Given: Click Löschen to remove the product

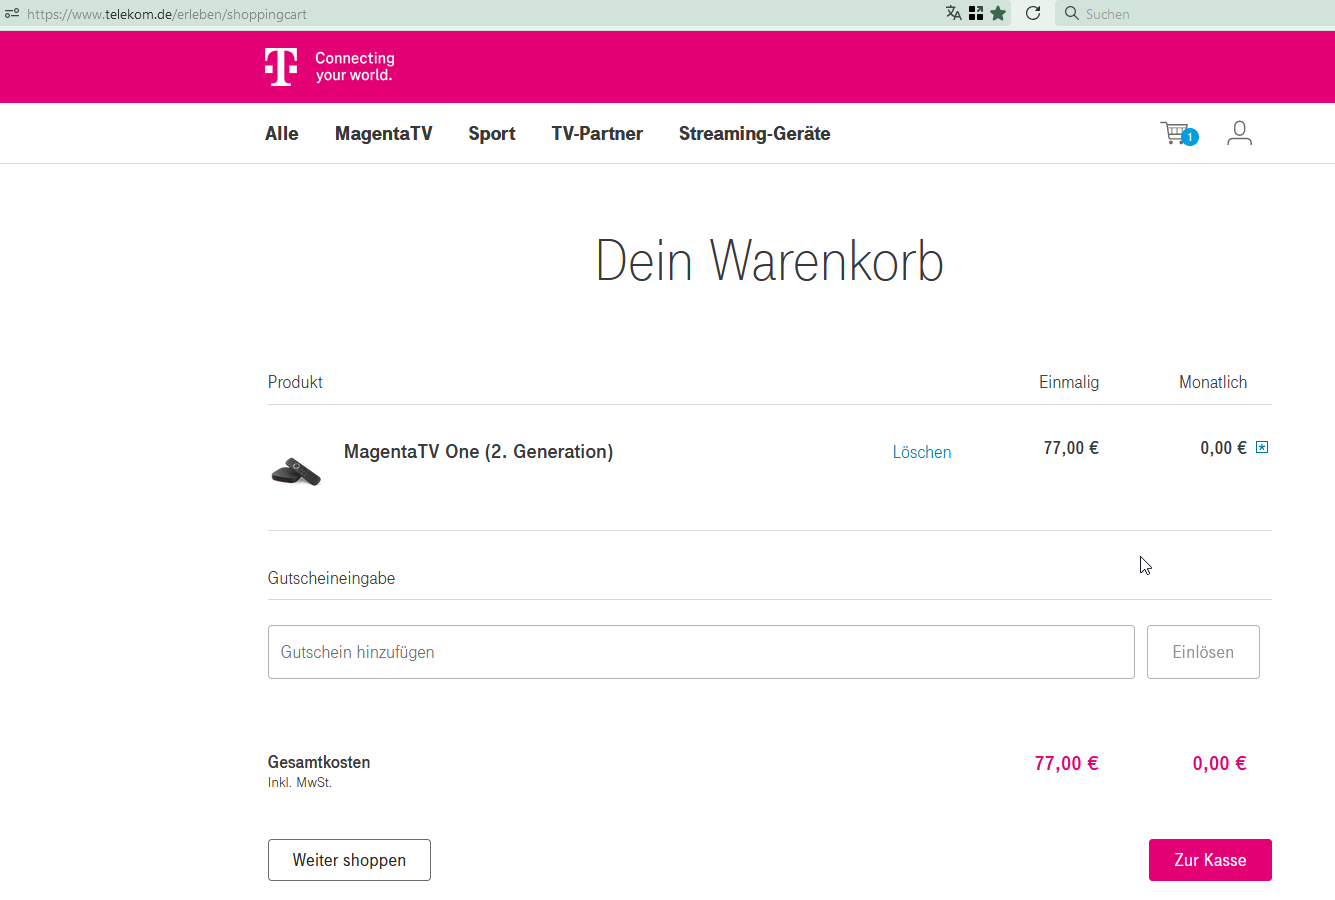Looking at the screenshot, I should point(922,452).
